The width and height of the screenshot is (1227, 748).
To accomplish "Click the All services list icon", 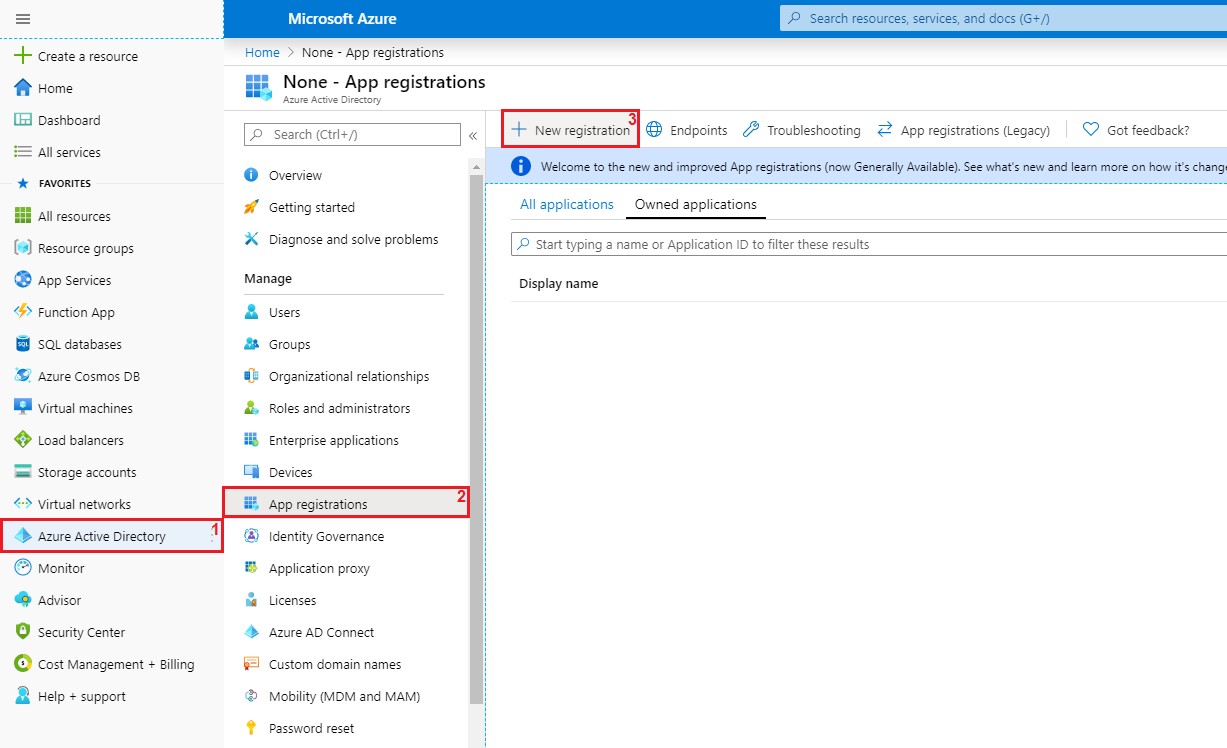I will (23, 152).
